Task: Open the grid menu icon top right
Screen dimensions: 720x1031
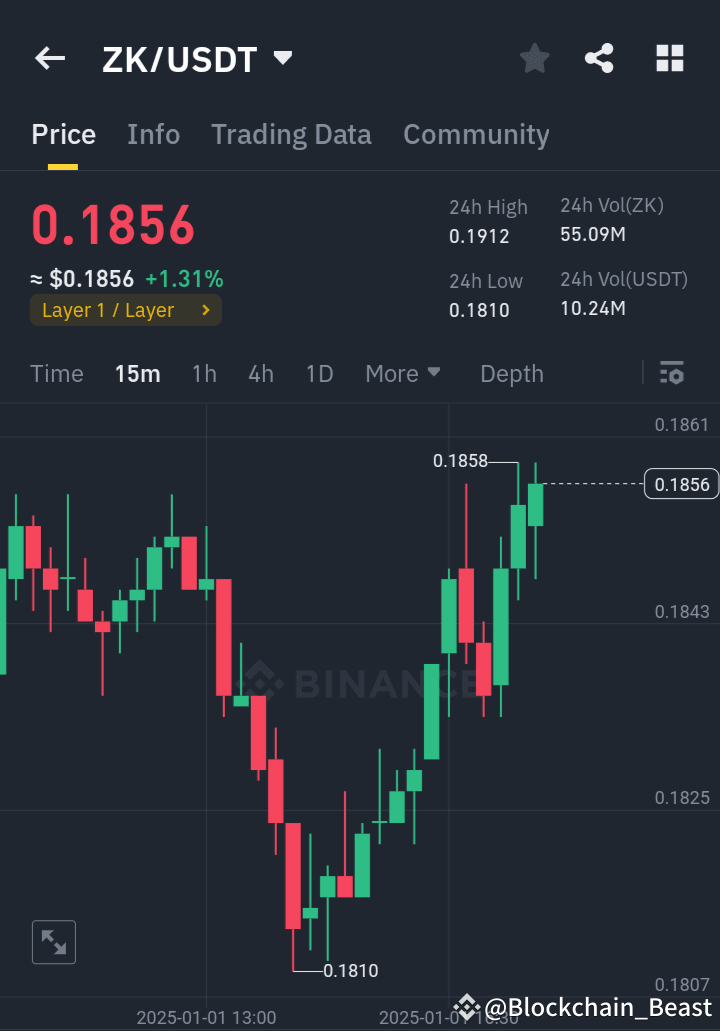Action: pos(669,58)
